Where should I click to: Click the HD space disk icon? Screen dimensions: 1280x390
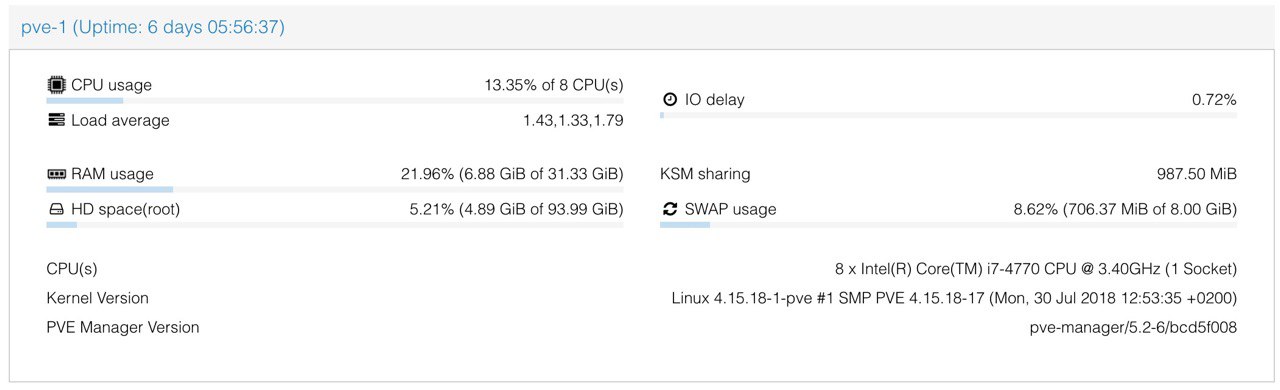(x=56, y=209)
